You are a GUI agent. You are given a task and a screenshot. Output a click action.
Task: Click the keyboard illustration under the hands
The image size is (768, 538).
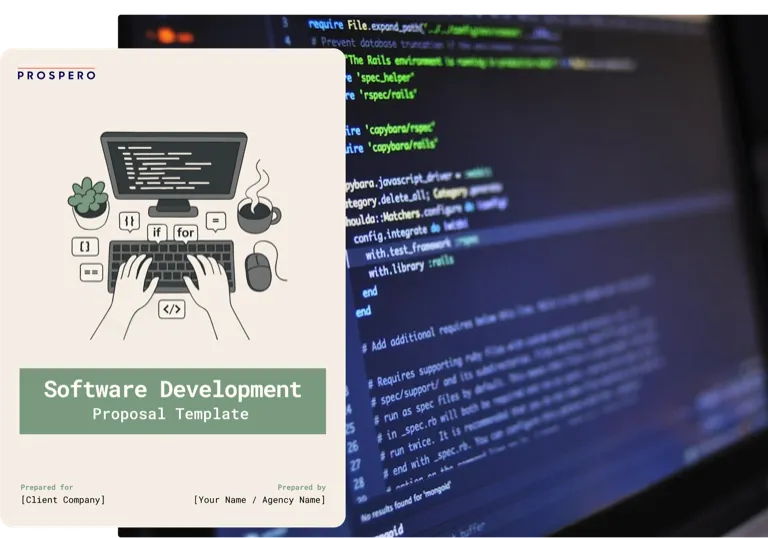[171, 266]
